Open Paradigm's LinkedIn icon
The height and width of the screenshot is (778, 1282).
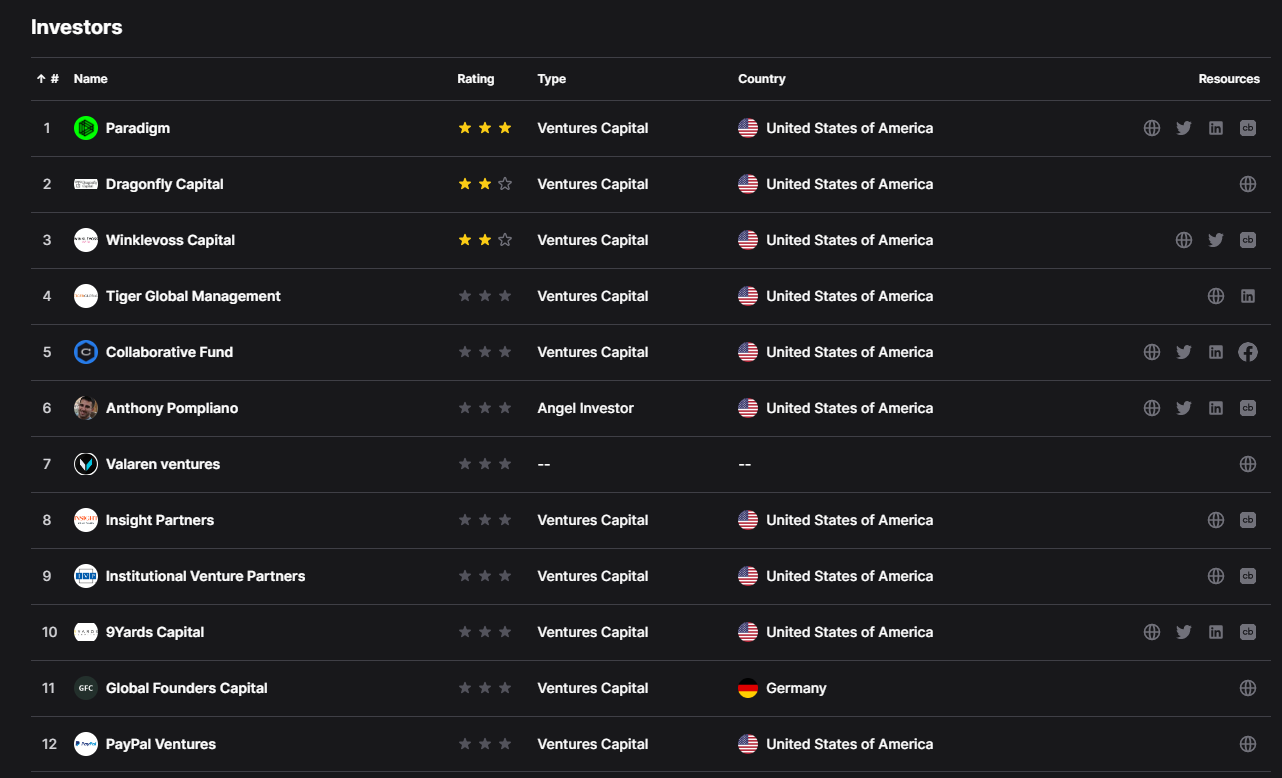[1216, 128]
